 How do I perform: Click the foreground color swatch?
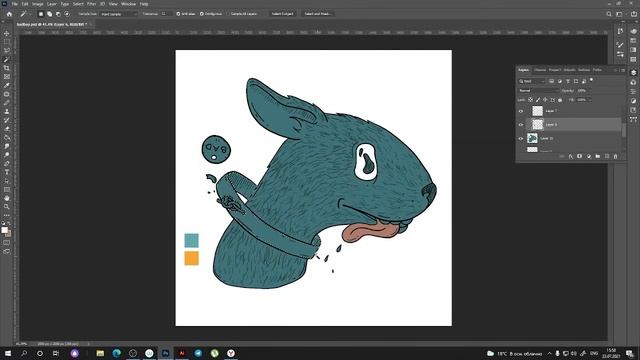tap(4, 230)
